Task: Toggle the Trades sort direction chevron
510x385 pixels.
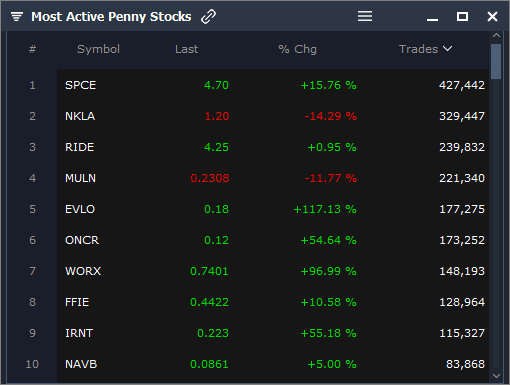Action: pyautogui.click(x=448, y=49)
